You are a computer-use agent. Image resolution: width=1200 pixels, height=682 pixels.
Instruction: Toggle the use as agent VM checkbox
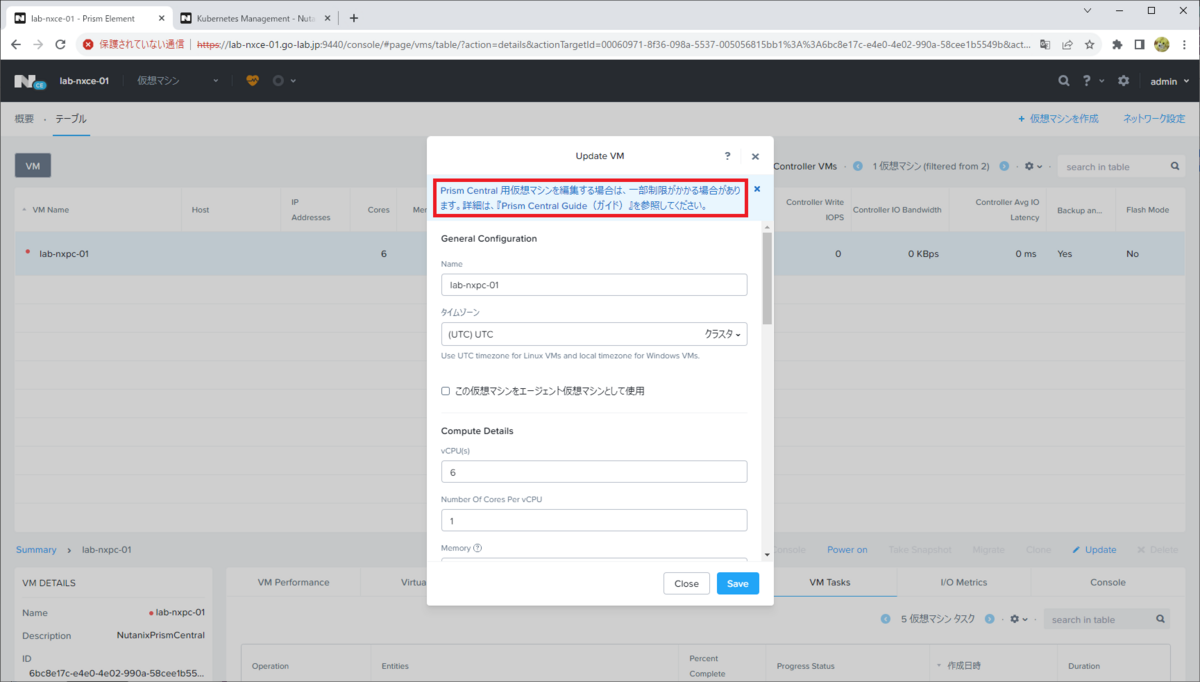(x=446, y=391)
